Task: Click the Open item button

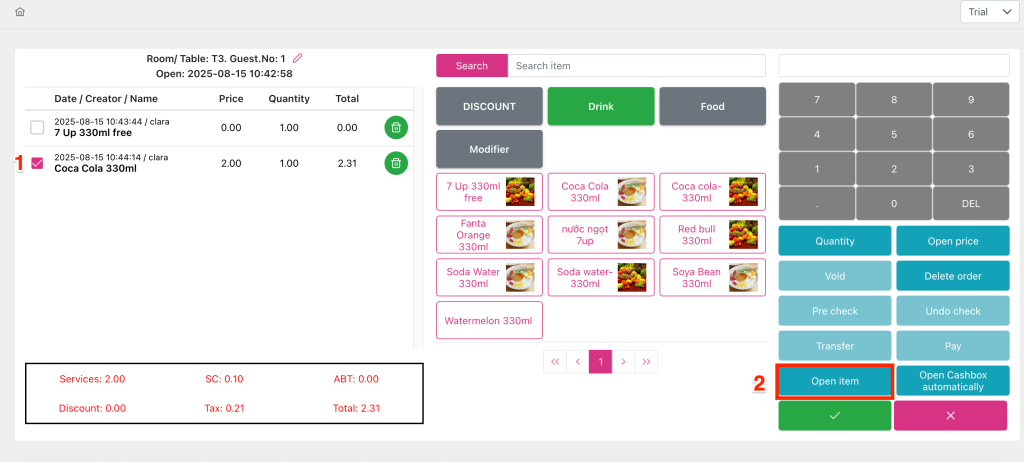Action: click(x=834, y=381)
